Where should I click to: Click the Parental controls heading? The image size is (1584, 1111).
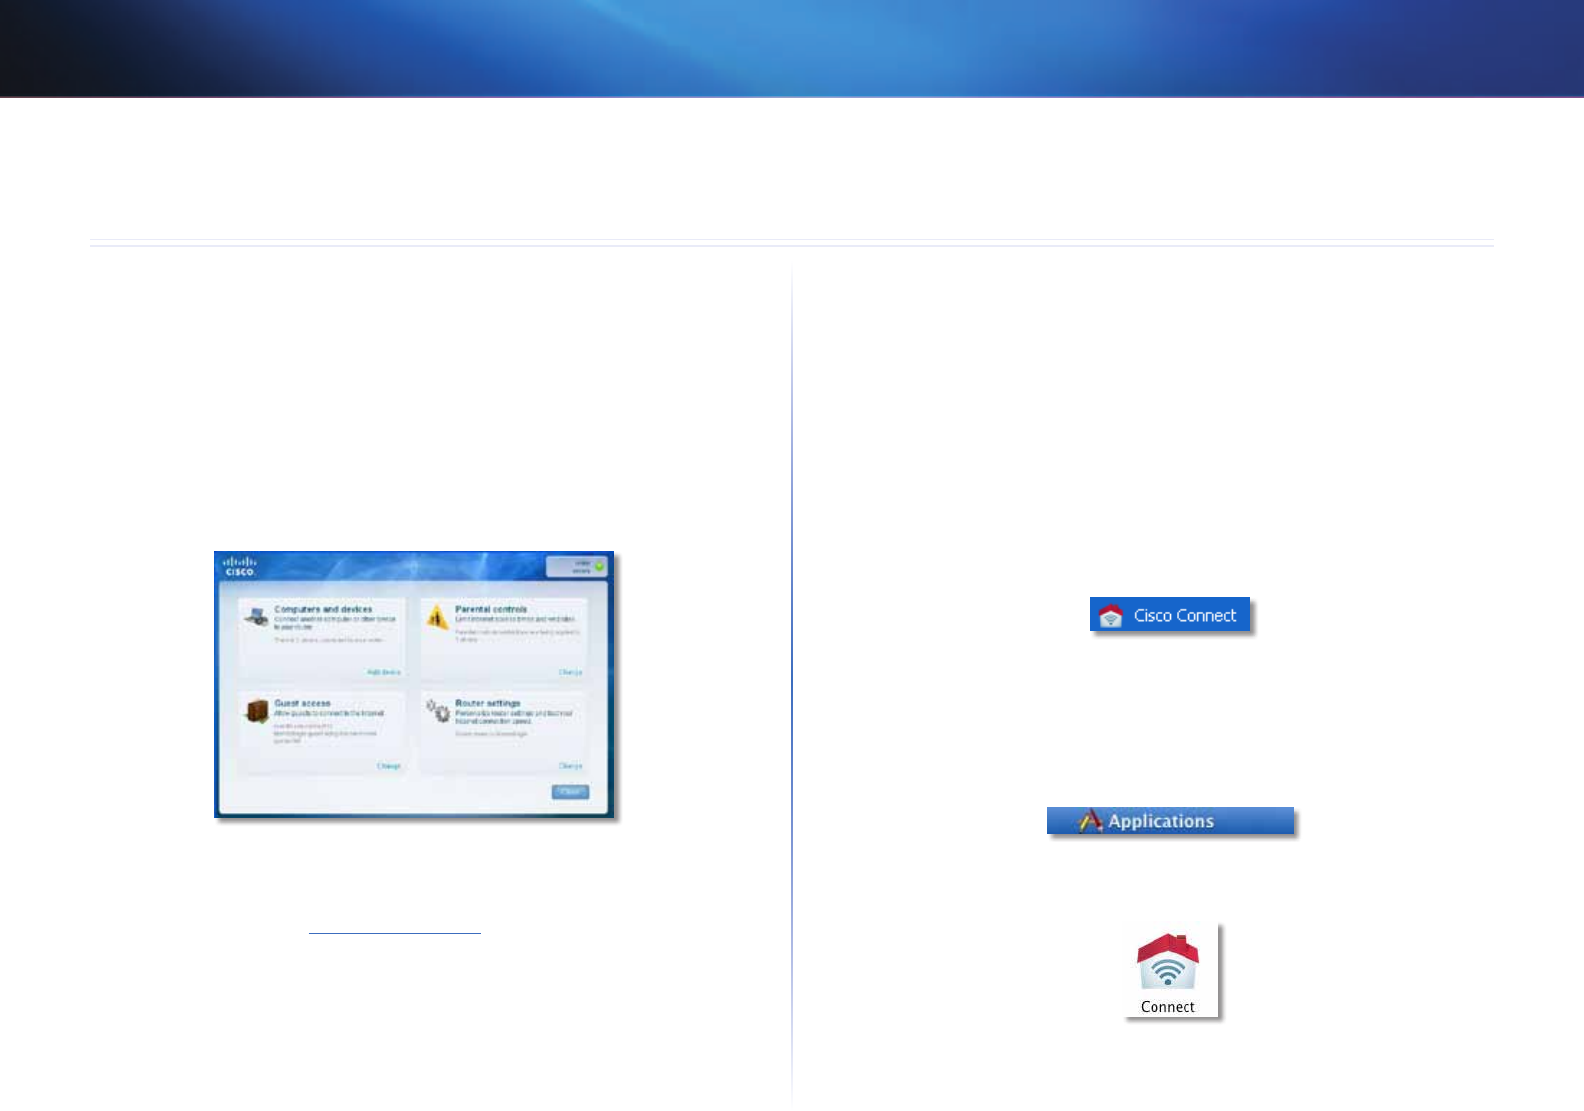[491, 609]
